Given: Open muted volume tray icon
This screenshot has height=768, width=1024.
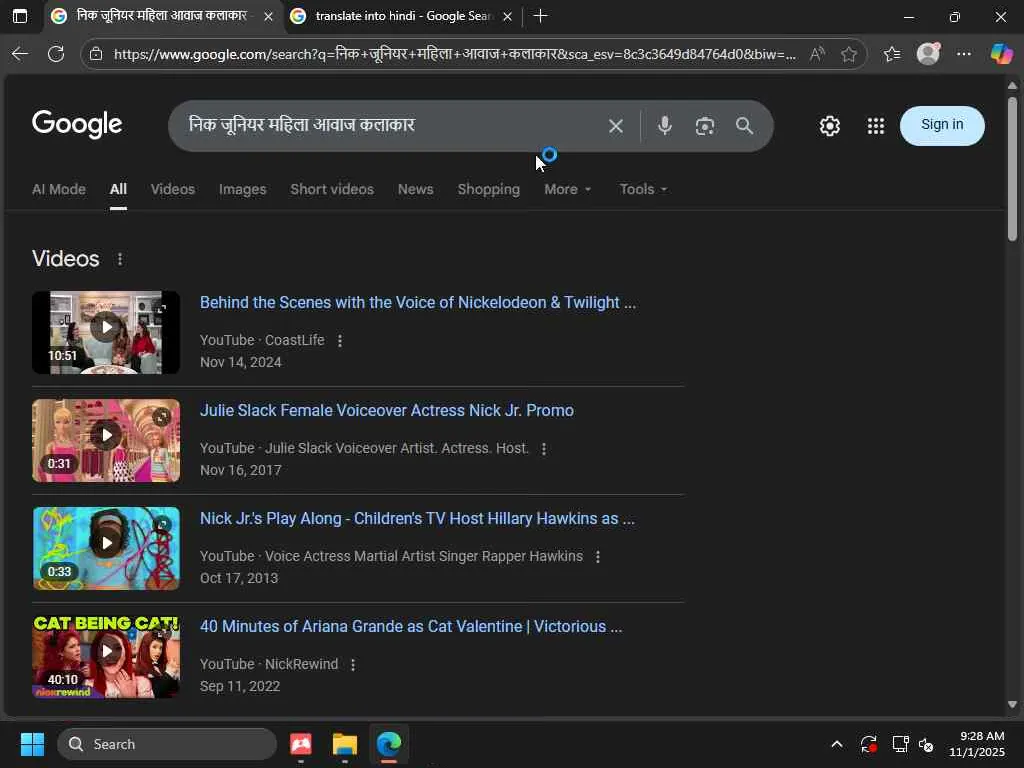Looking at the screenshot, I should 926,744.
